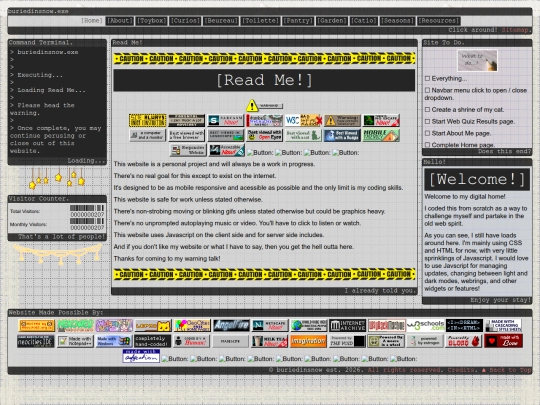Click the Mobile Friendly badge
540x405 pixels.
pyautogui.click(x=381, y=135)
